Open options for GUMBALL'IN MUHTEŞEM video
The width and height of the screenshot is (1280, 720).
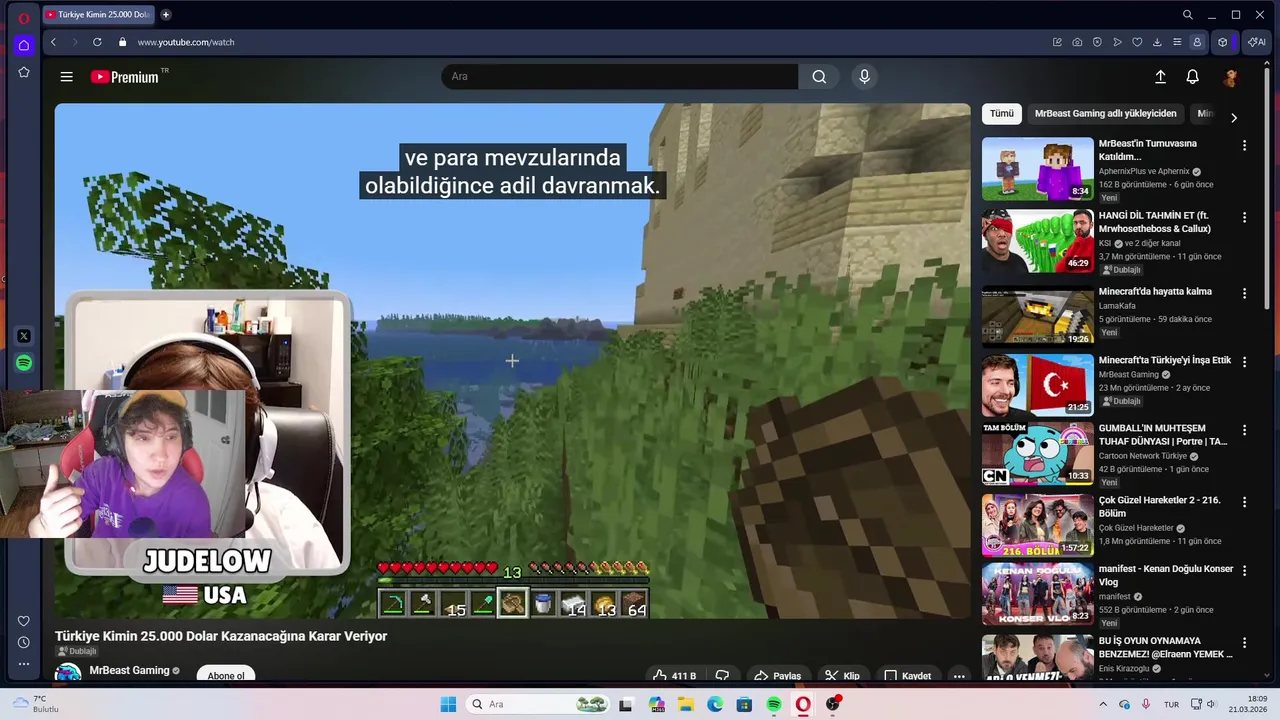click(1244, 430)
